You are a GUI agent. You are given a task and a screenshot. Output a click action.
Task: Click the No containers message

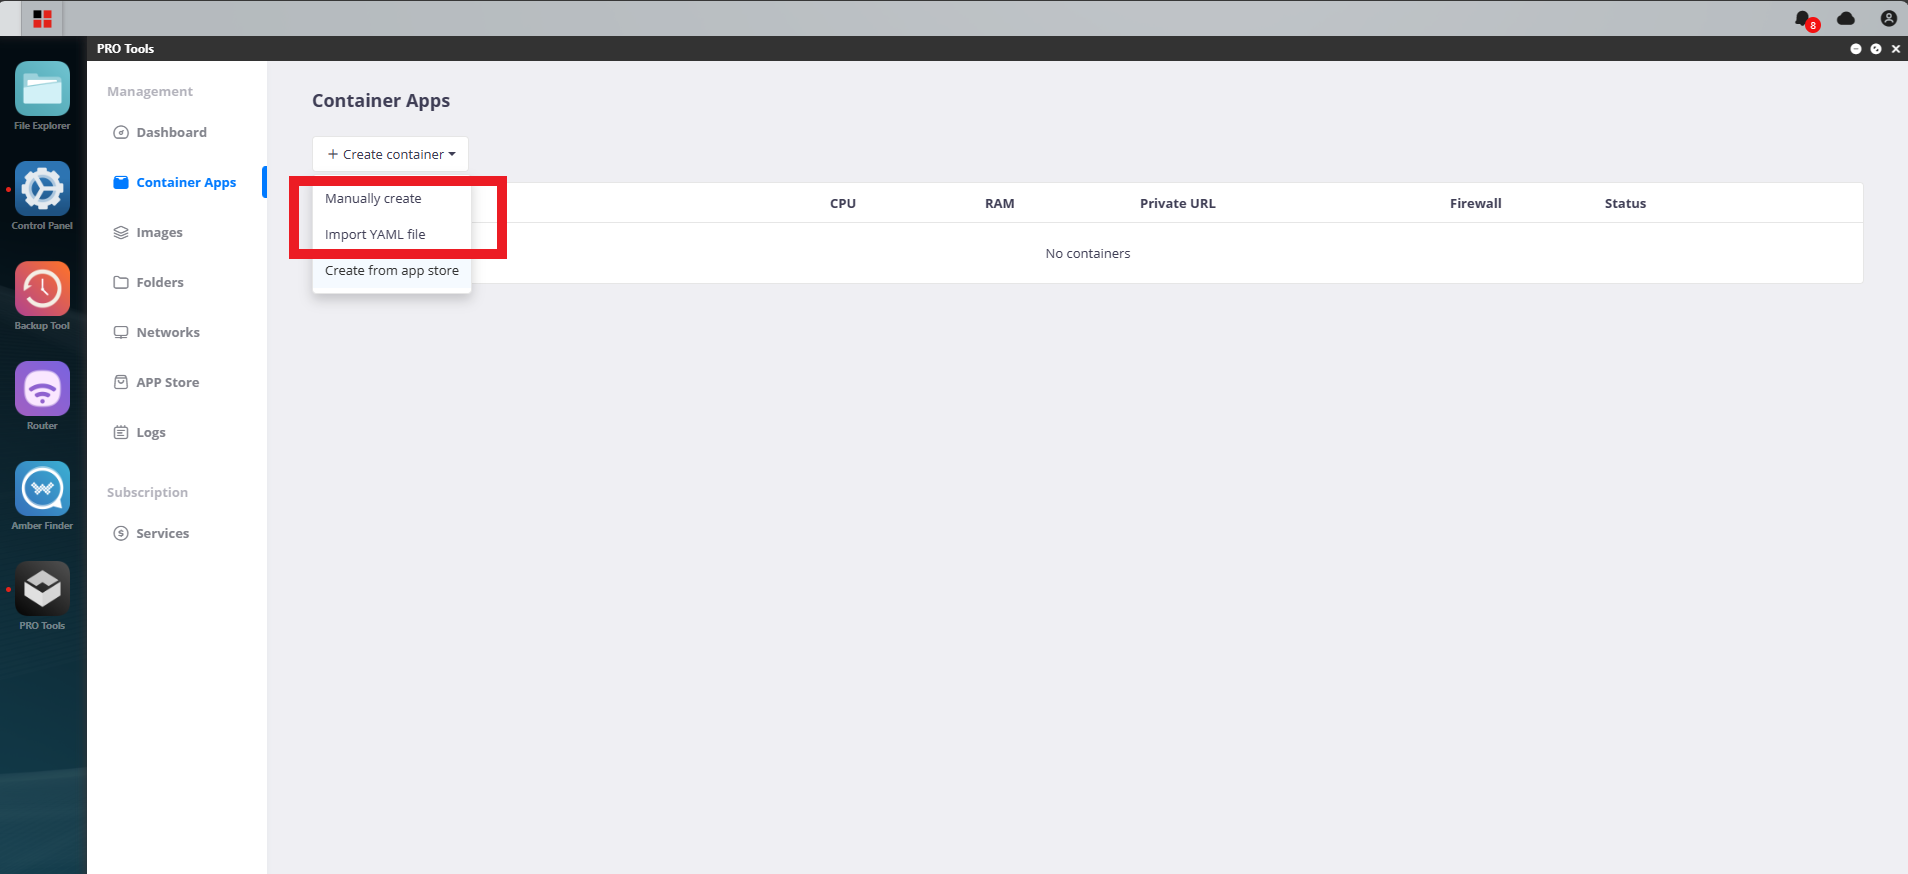1088,253
